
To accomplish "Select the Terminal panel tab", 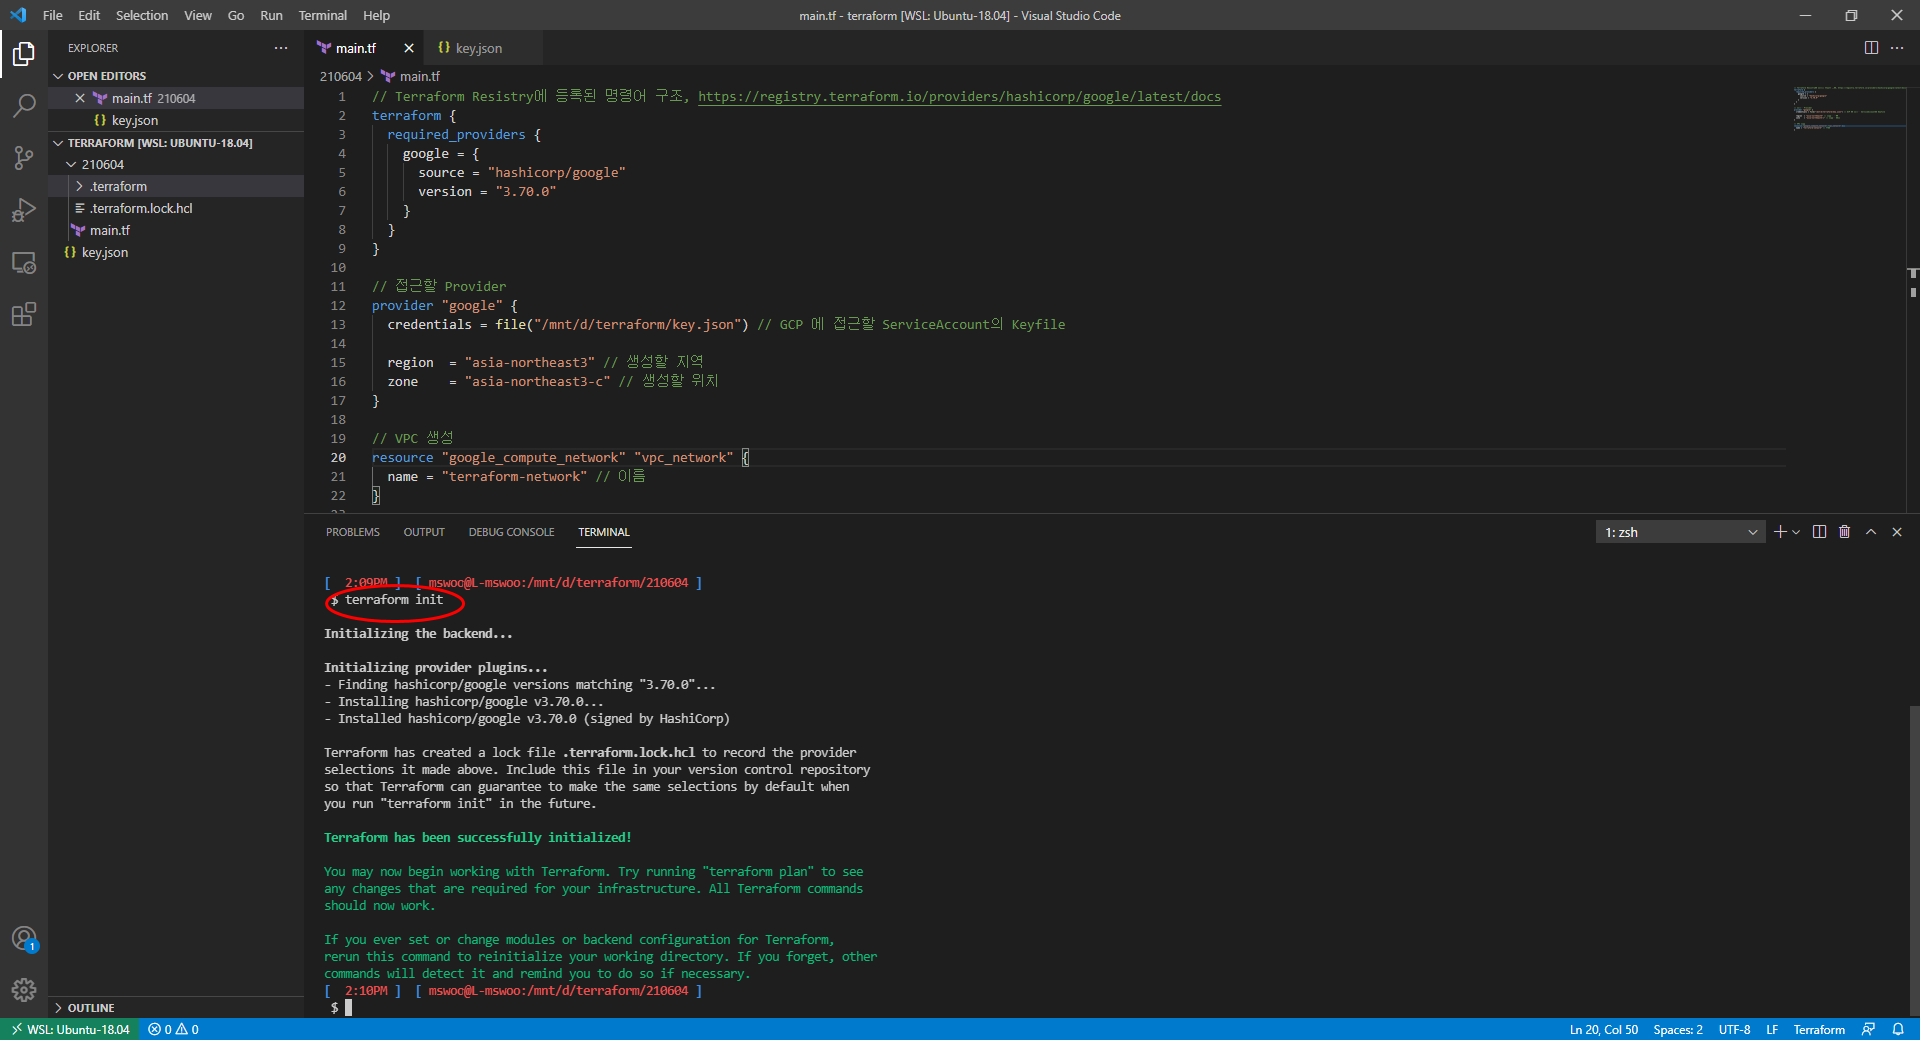I will (x=604, y=532).
